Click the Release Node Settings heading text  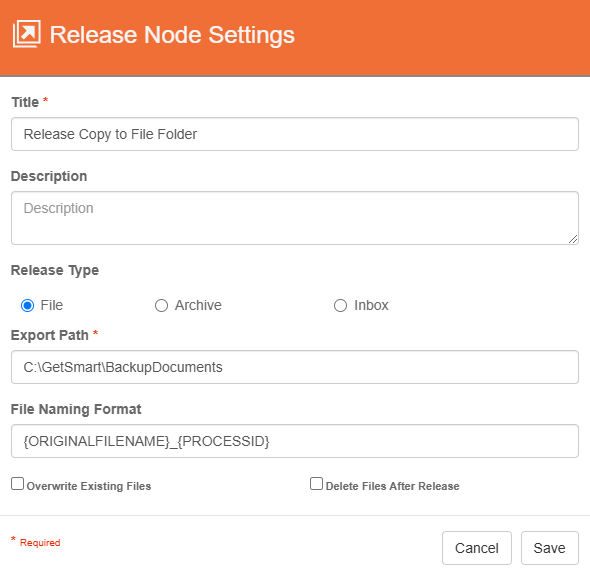tap(172, 35)
